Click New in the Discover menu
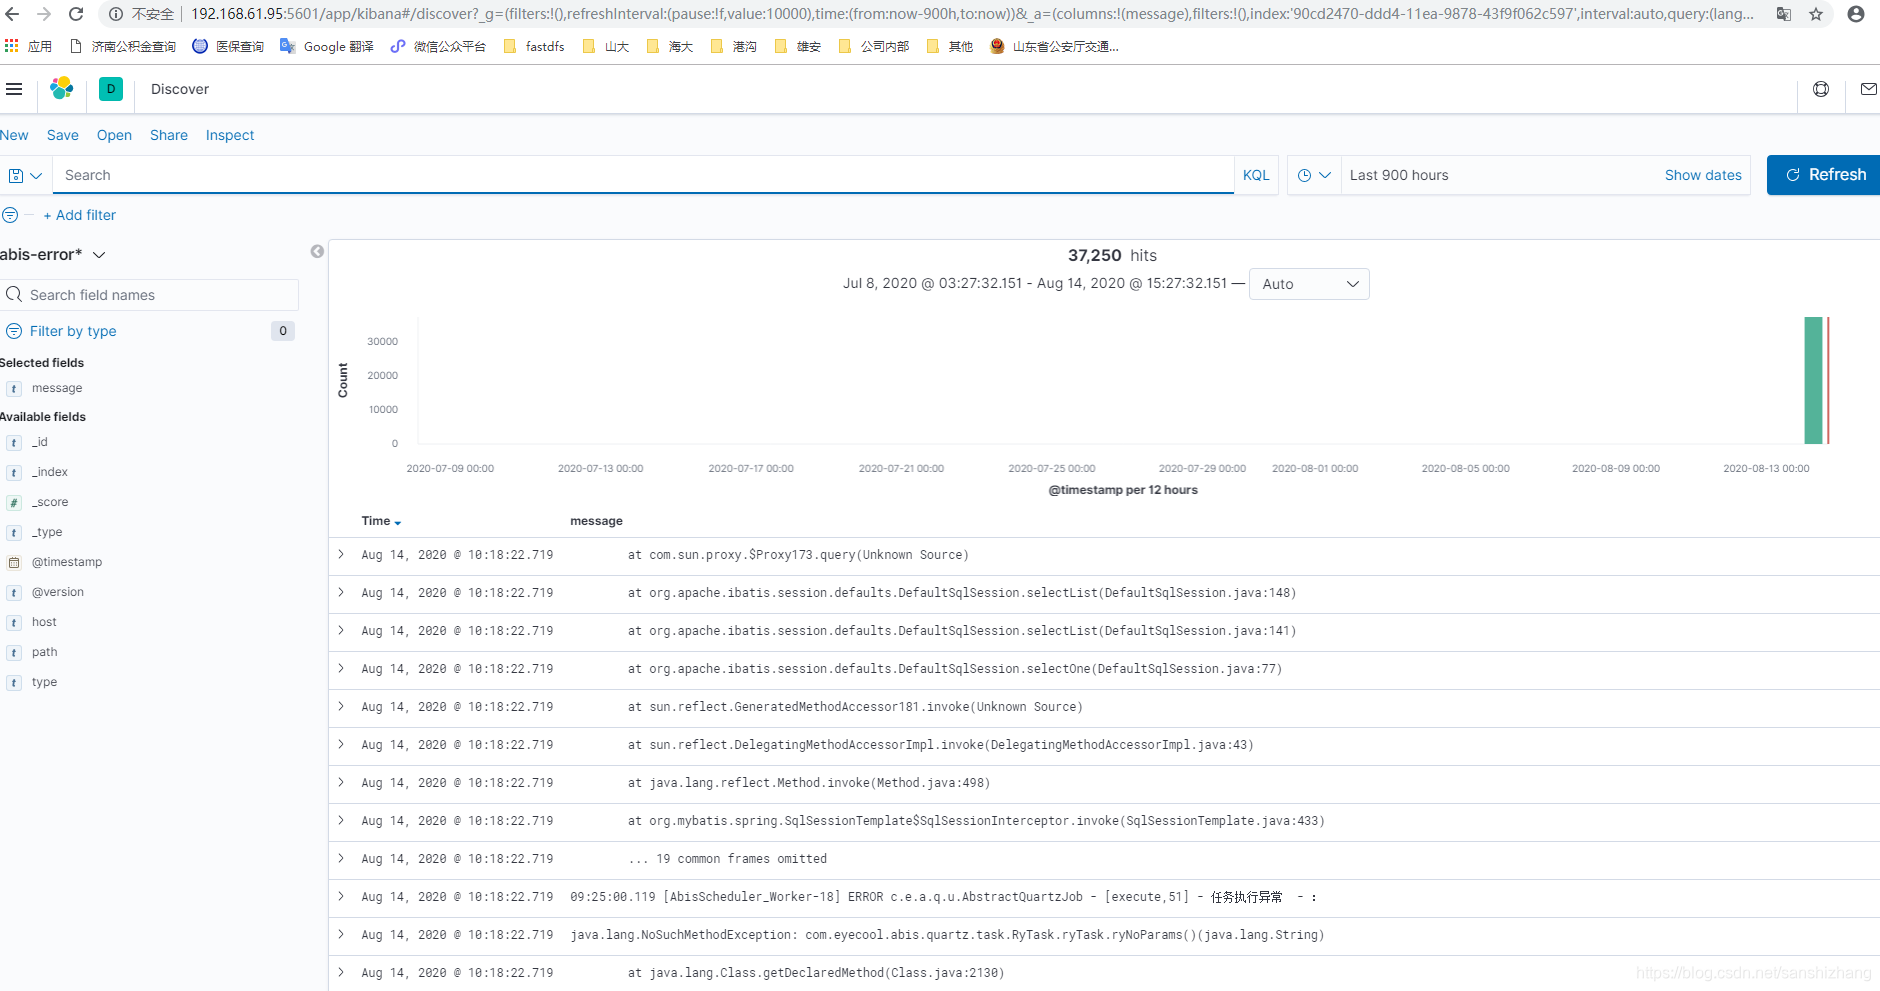Viewport: 1880px width, 991px height. pyautogui.click(x=14, y=135)
